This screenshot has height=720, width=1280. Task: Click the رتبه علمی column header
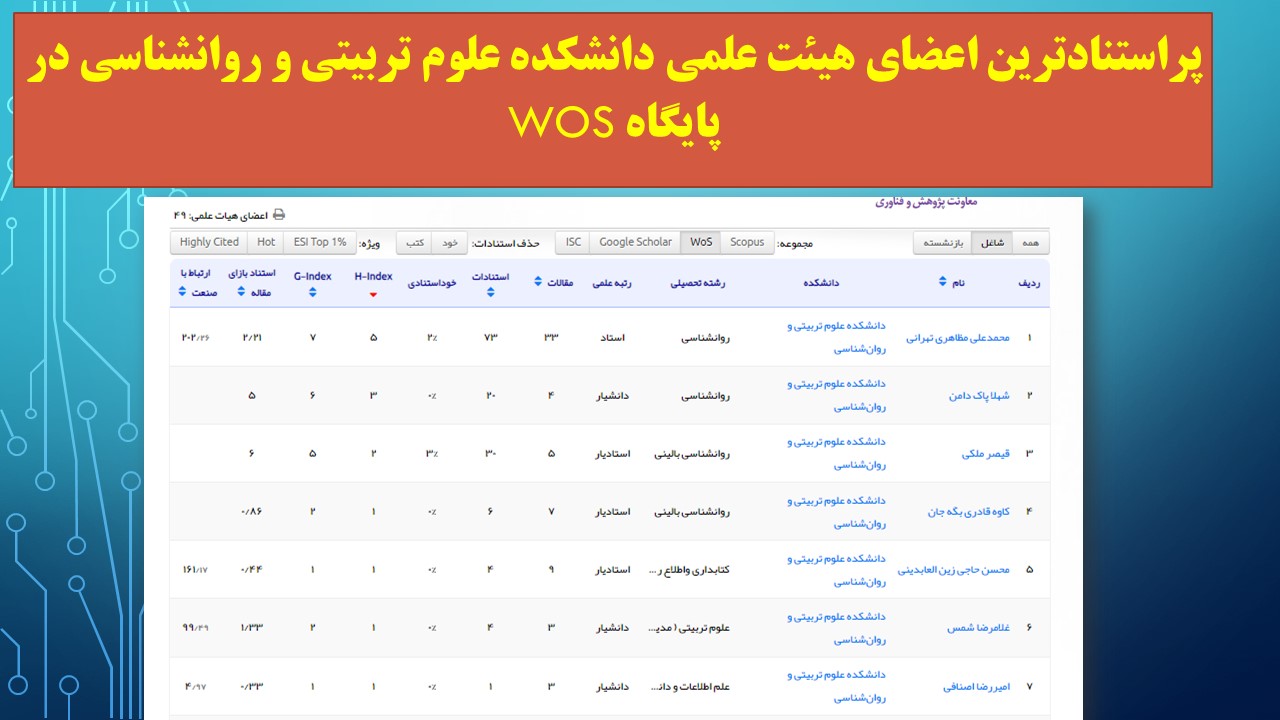click(x=612, y=283)
